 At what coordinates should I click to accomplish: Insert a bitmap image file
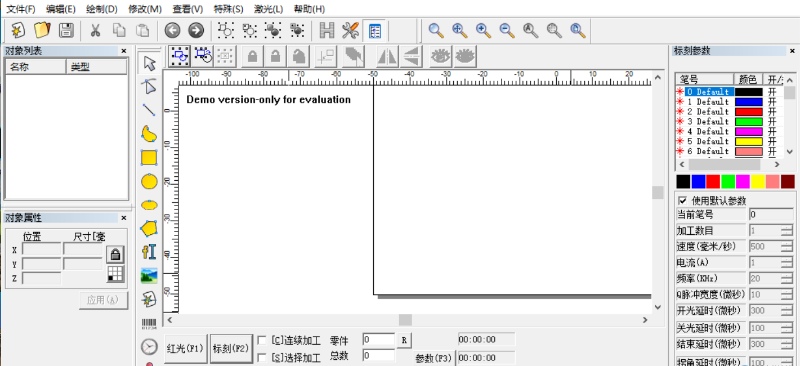[149, 275]
